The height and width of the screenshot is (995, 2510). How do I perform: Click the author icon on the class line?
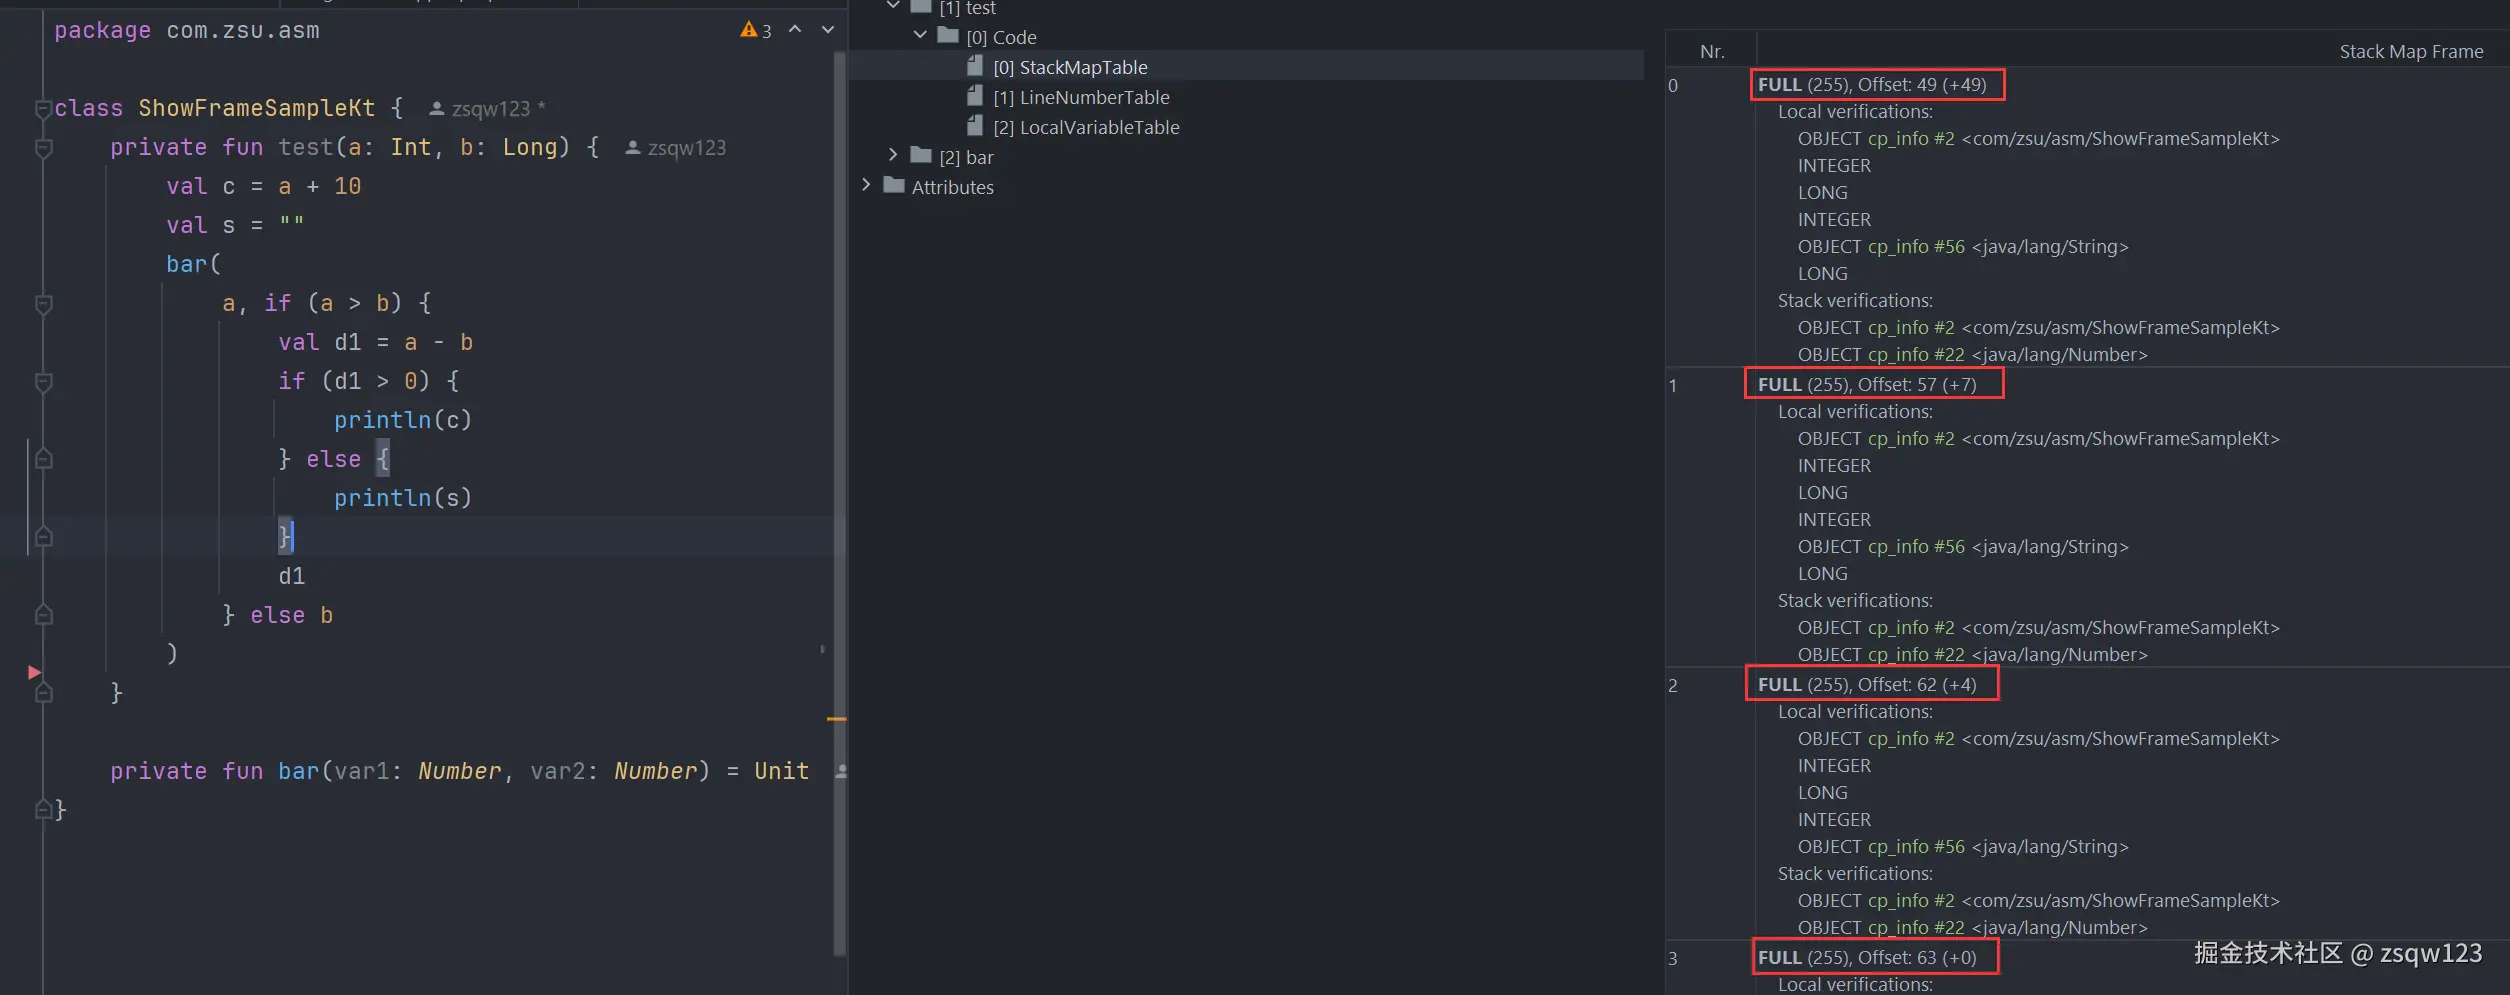pos(437,108)
